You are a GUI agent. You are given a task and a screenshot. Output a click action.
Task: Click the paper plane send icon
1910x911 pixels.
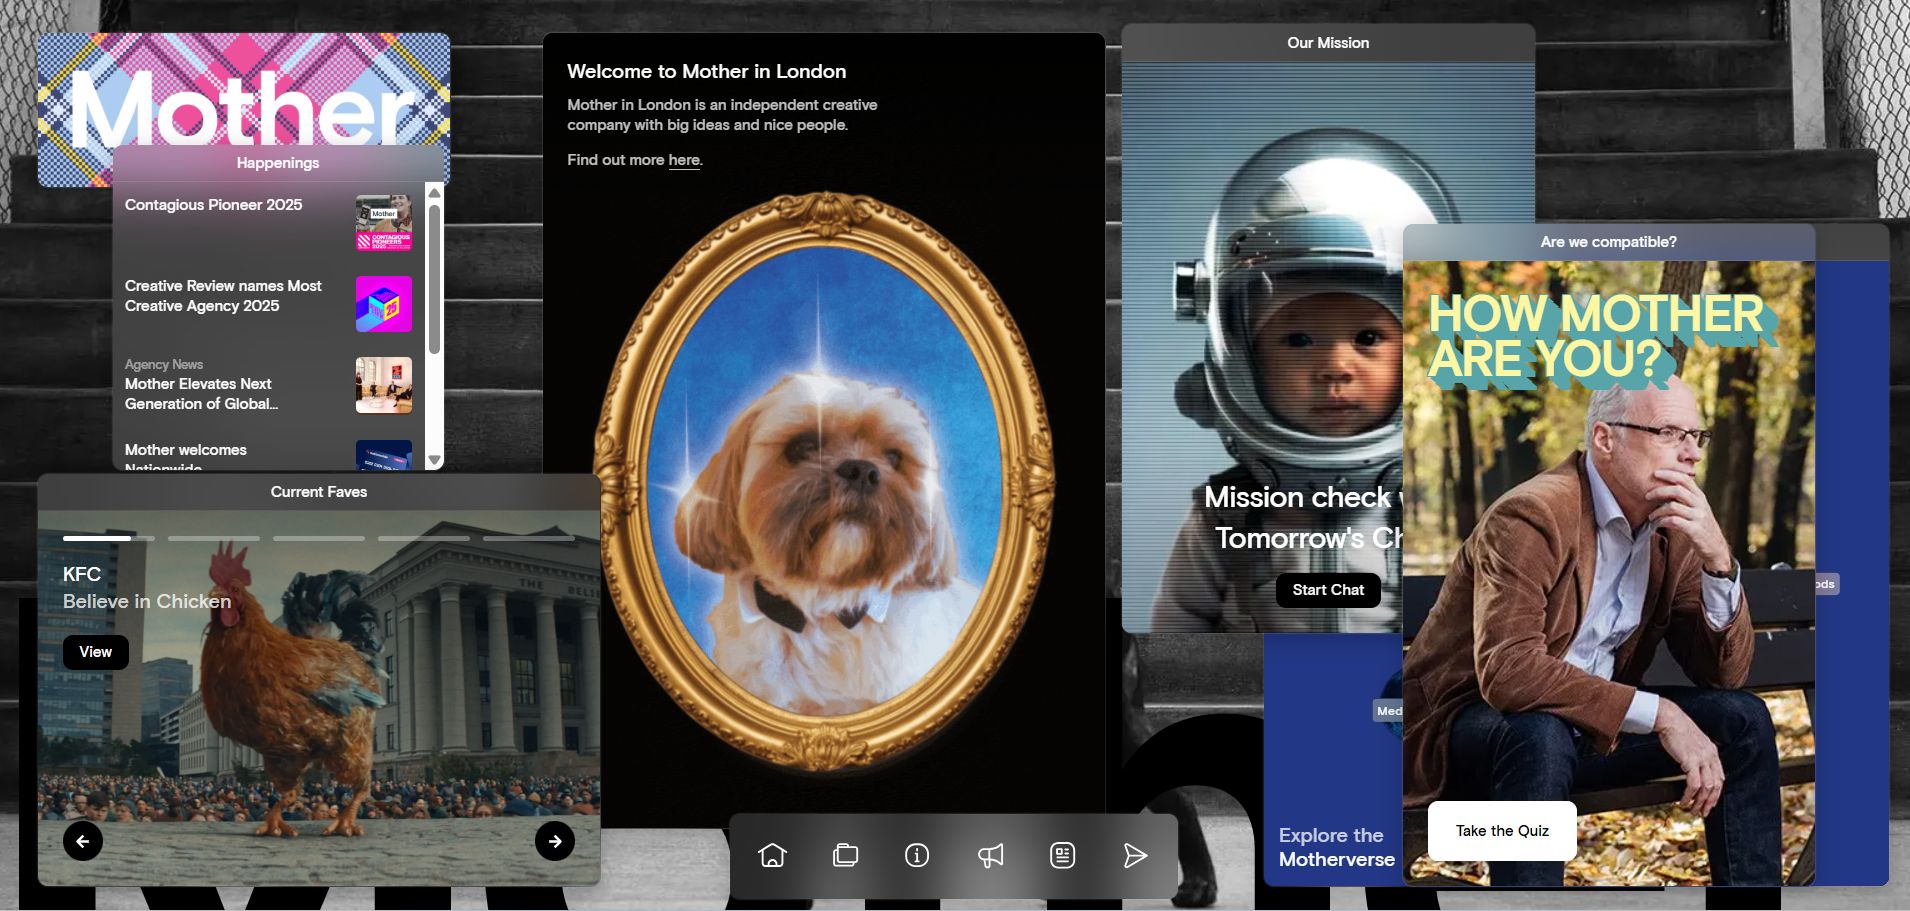(1135, 855)
